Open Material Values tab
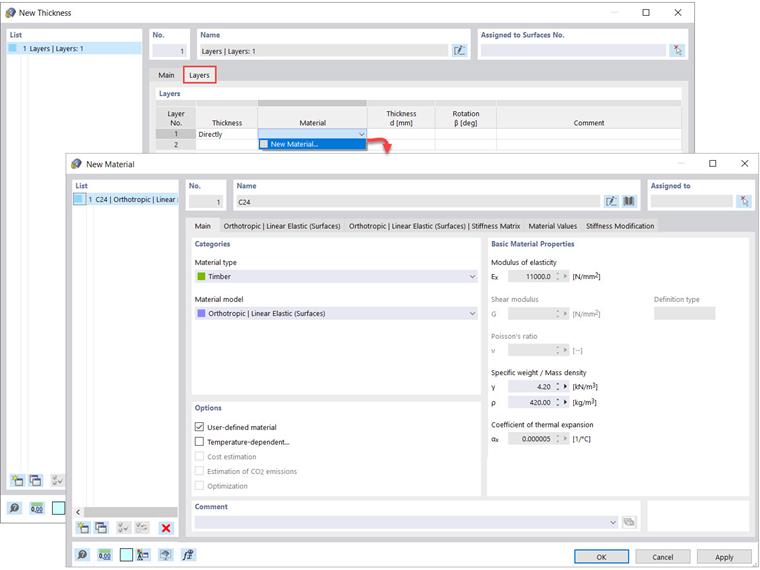 click(x=553, y=226)
